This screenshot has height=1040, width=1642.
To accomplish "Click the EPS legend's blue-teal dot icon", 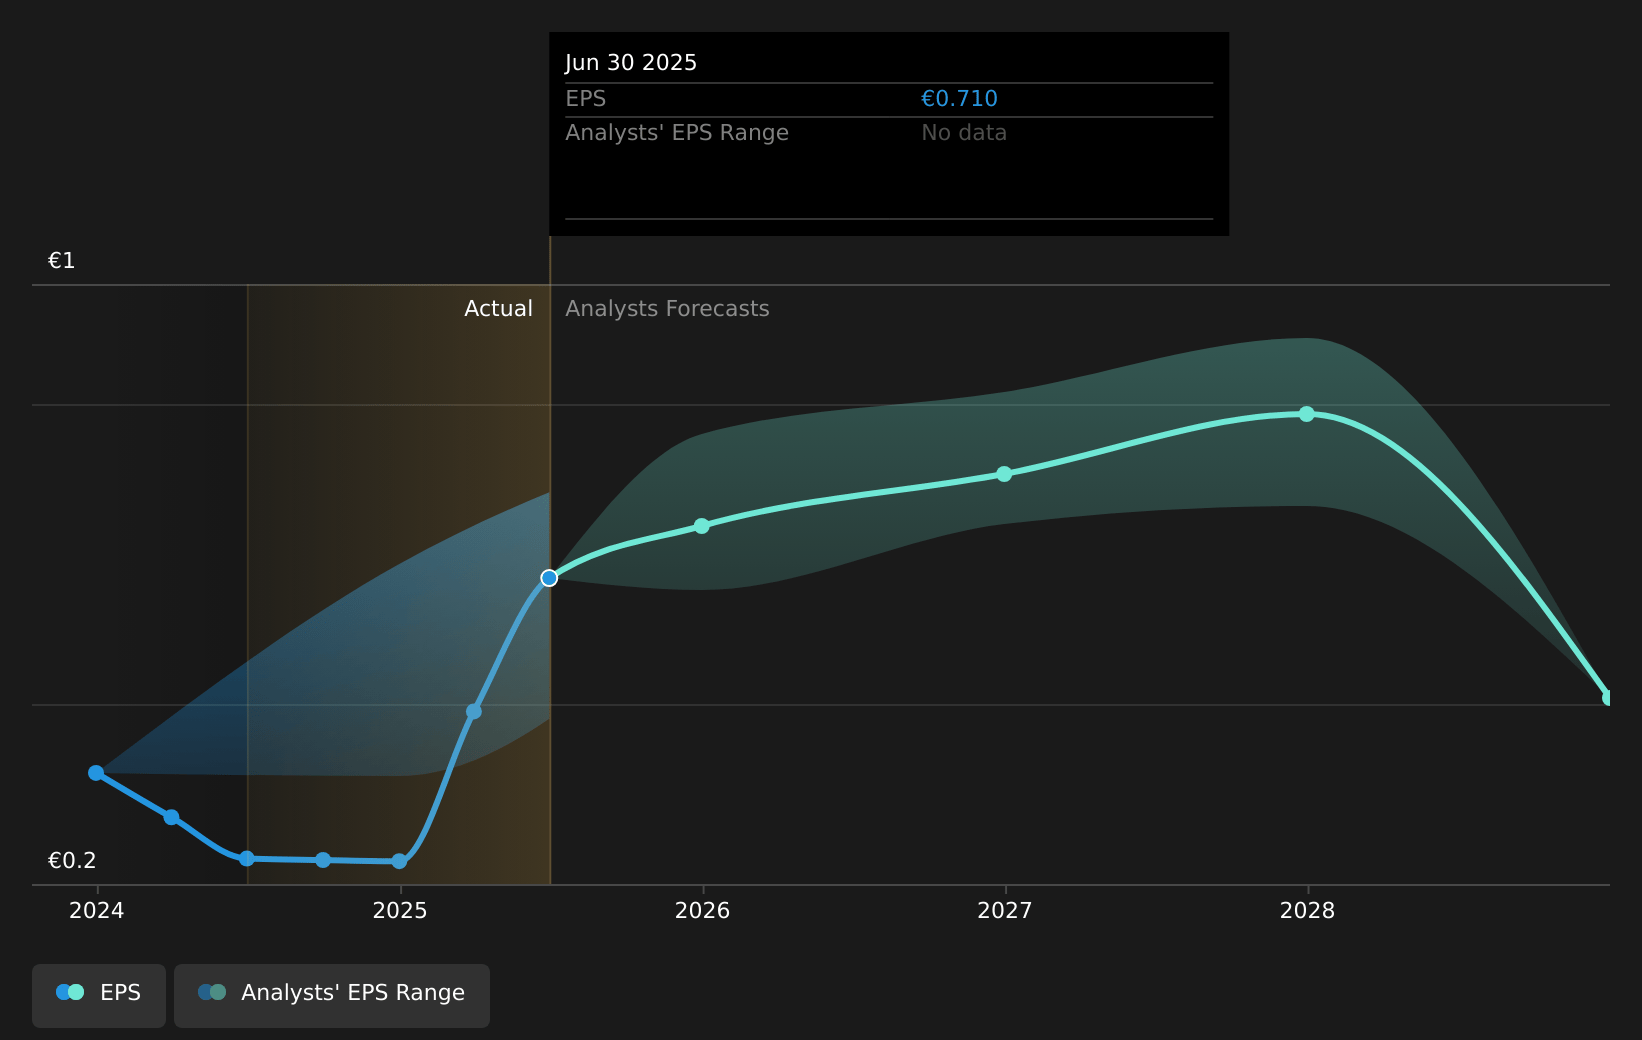I will (x=70, y=992).
